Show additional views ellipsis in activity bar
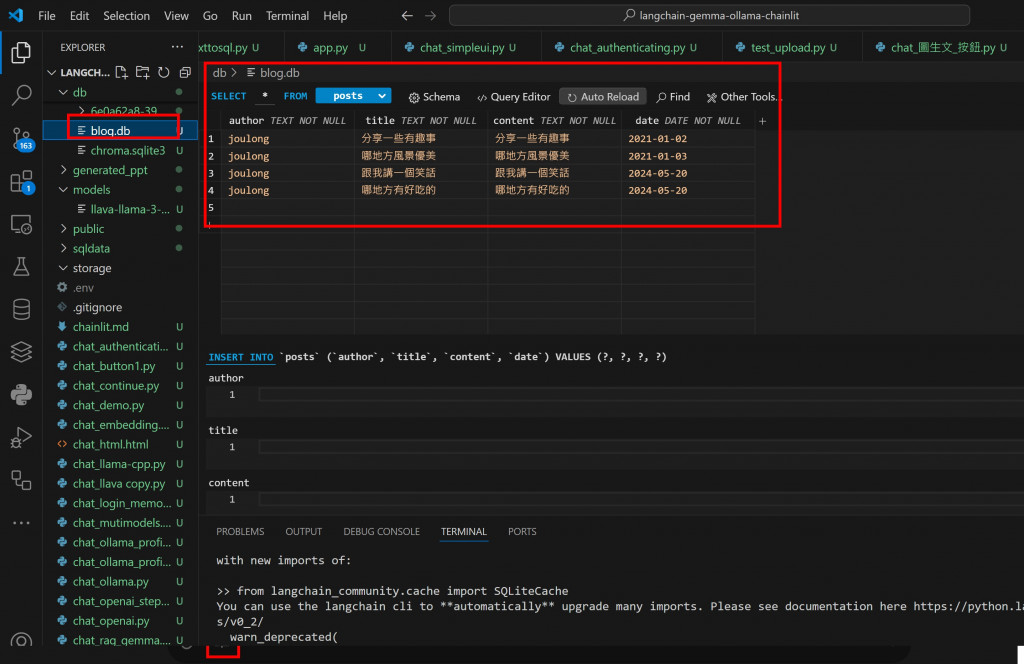 click(x=21, y=523)
